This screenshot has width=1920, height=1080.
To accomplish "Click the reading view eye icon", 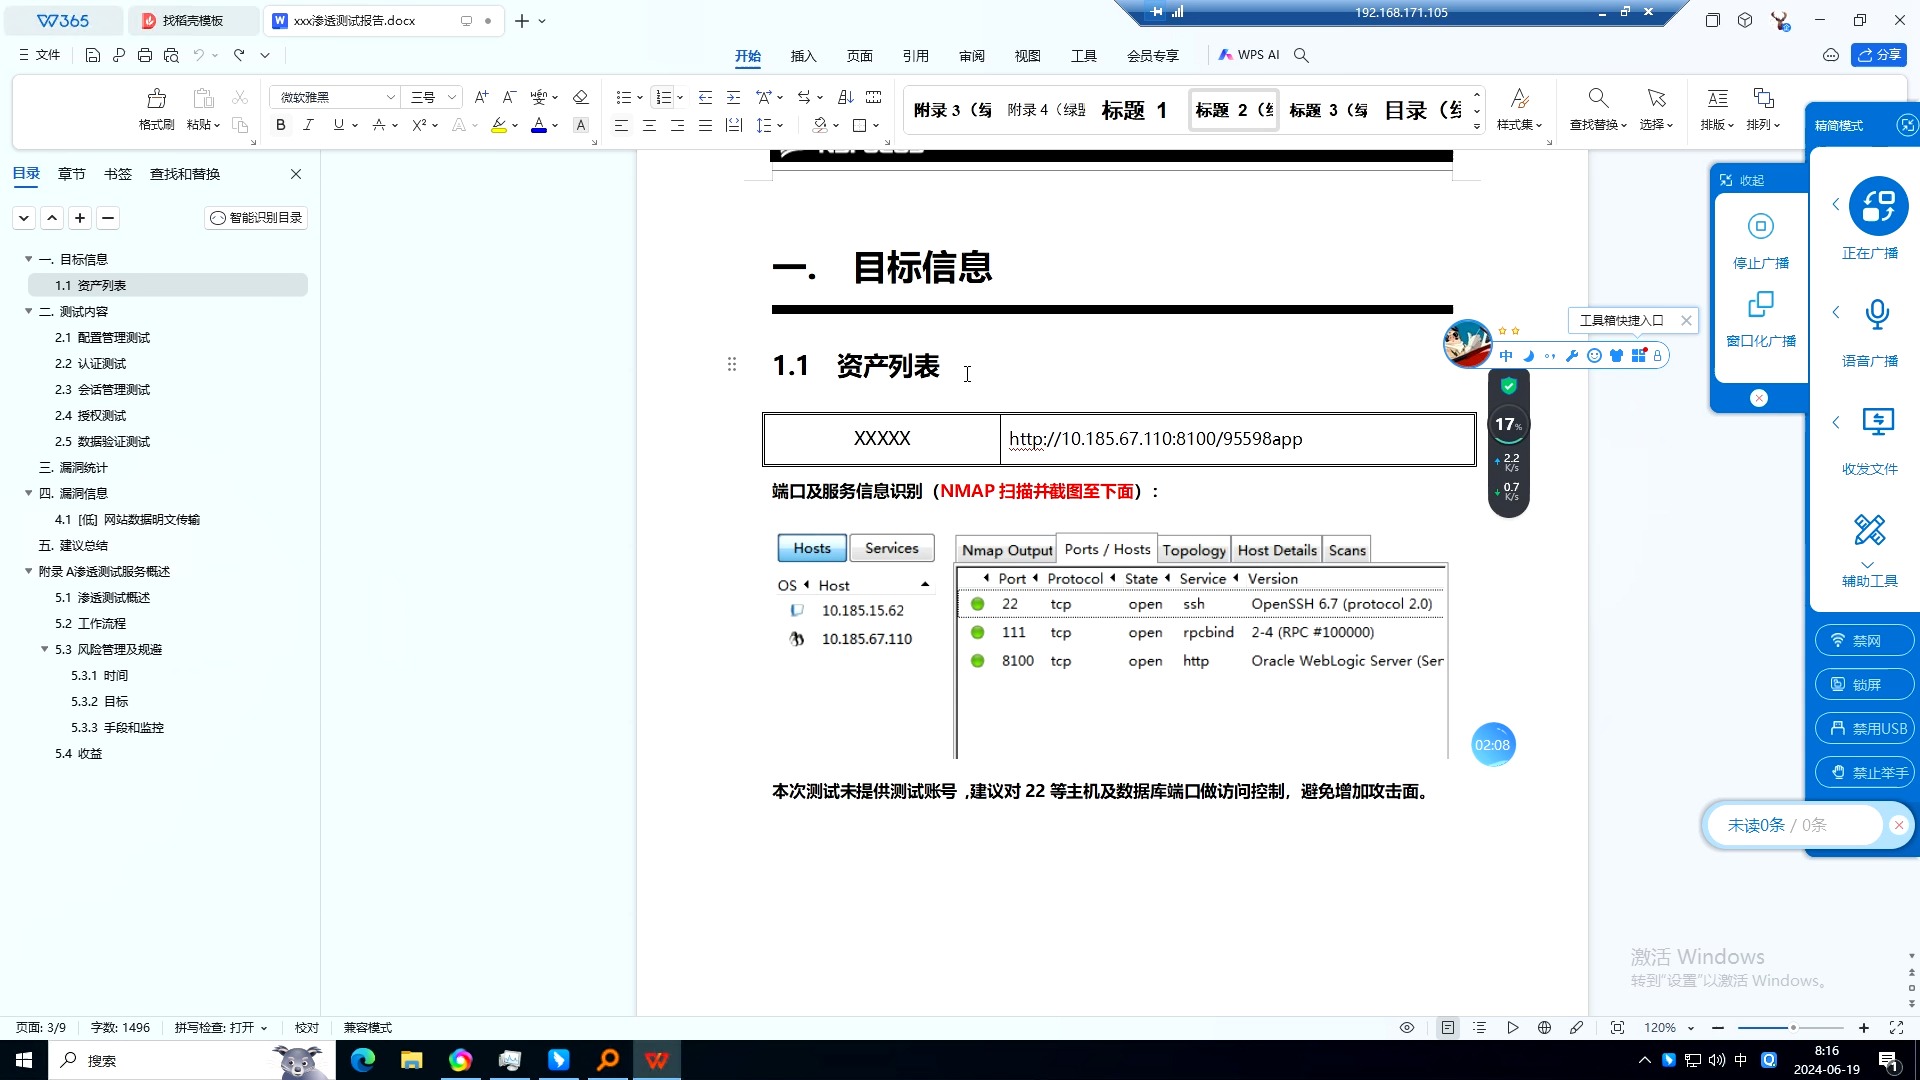I will [x=1406, y=1028].
